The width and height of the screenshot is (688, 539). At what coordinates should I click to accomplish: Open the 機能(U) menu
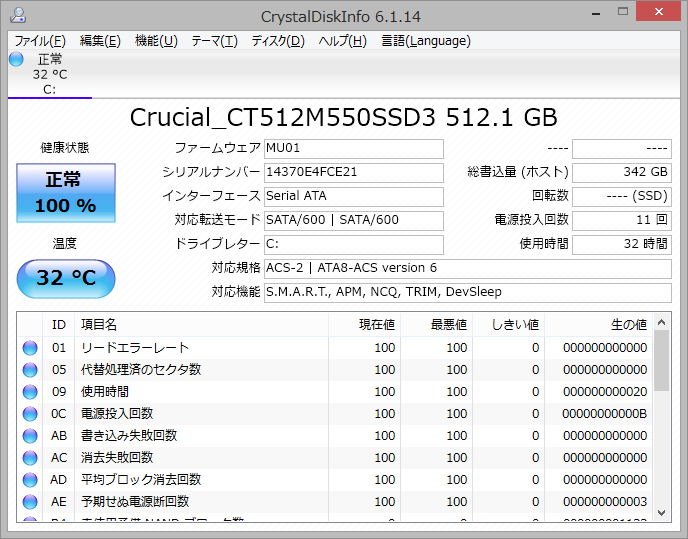coord(156,41)
